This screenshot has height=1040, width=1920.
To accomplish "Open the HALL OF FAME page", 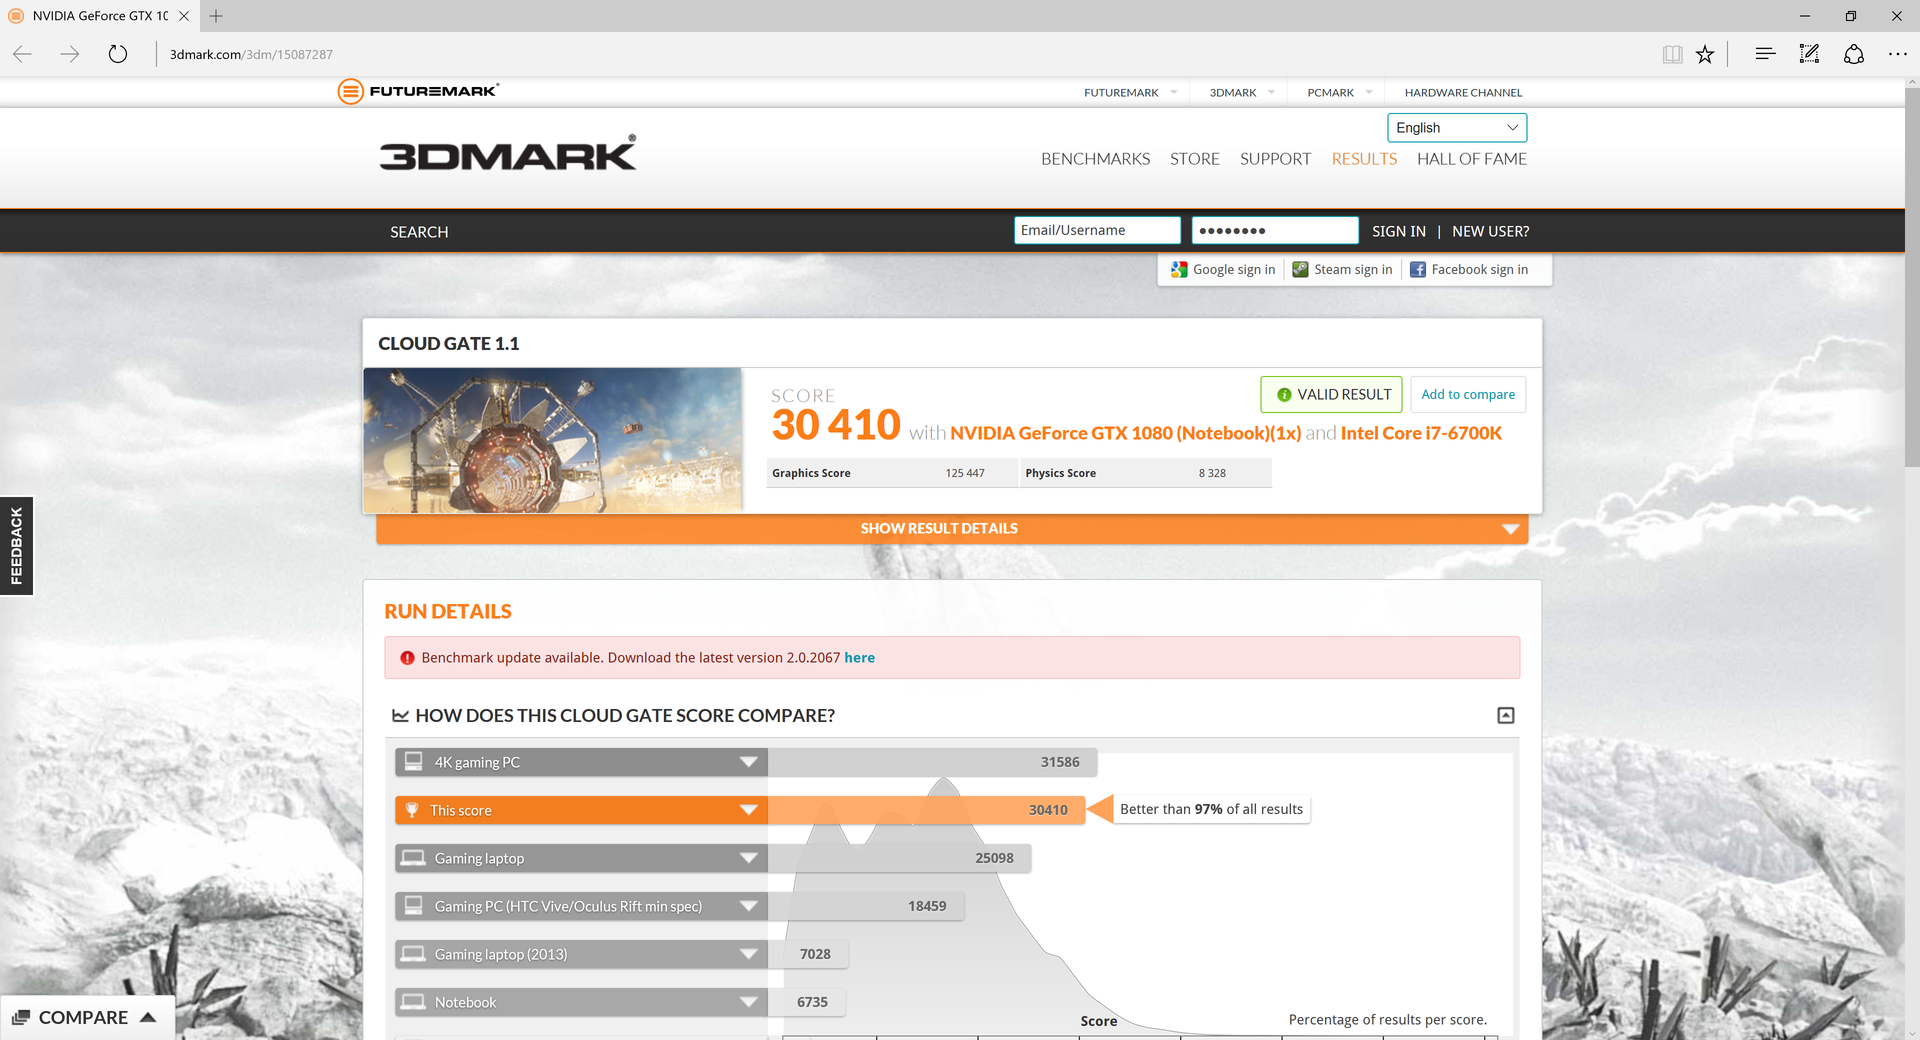I will pos(1471,159).
